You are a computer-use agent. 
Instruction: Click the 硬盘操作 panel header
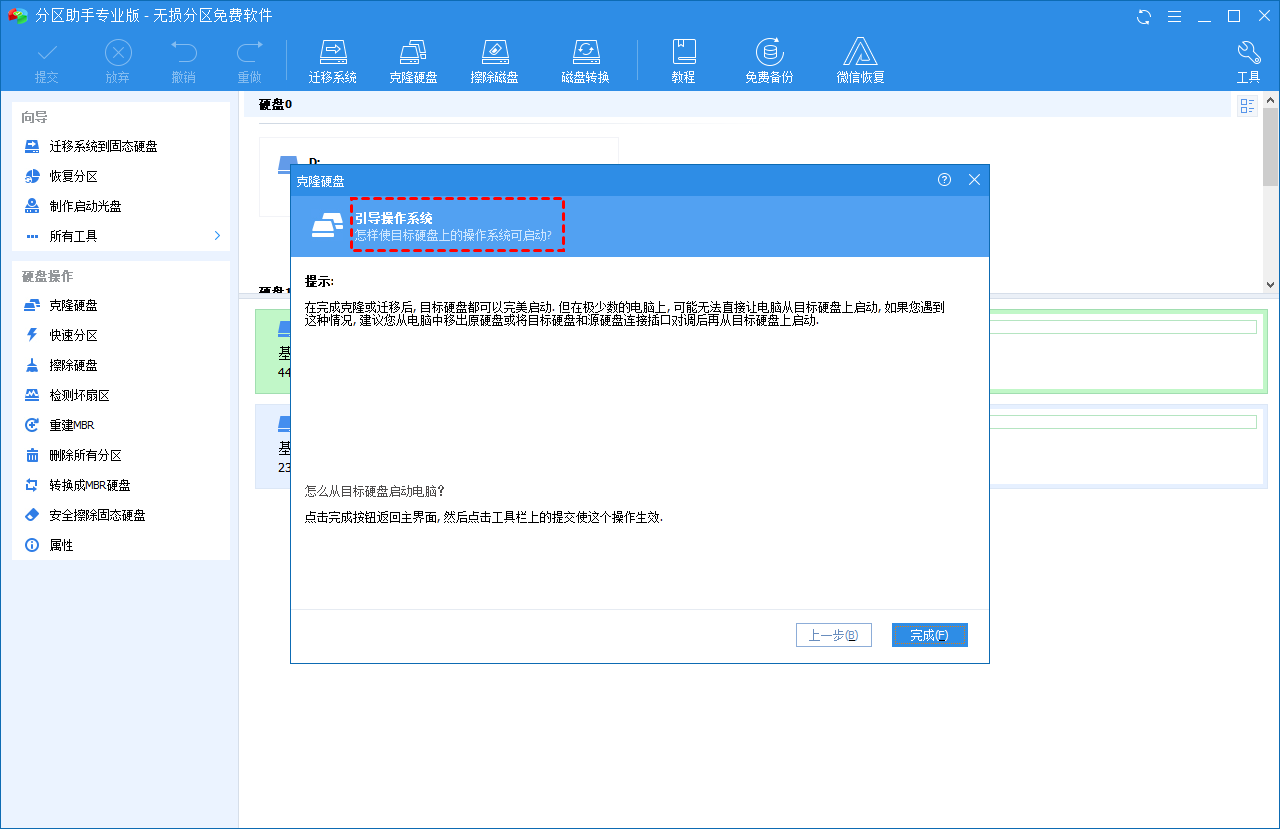pyautogui.click(x=47, y=276)
